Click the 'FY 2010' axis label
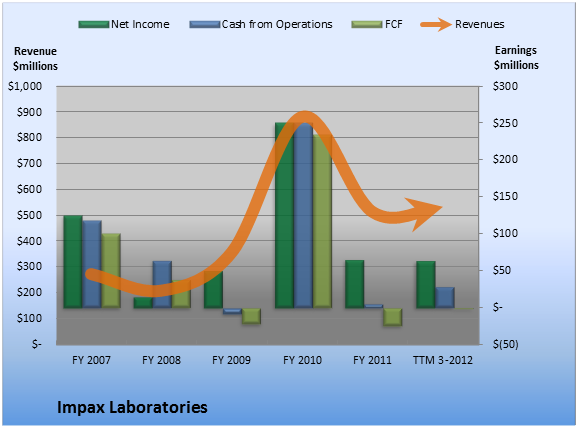 coord(302,360)
